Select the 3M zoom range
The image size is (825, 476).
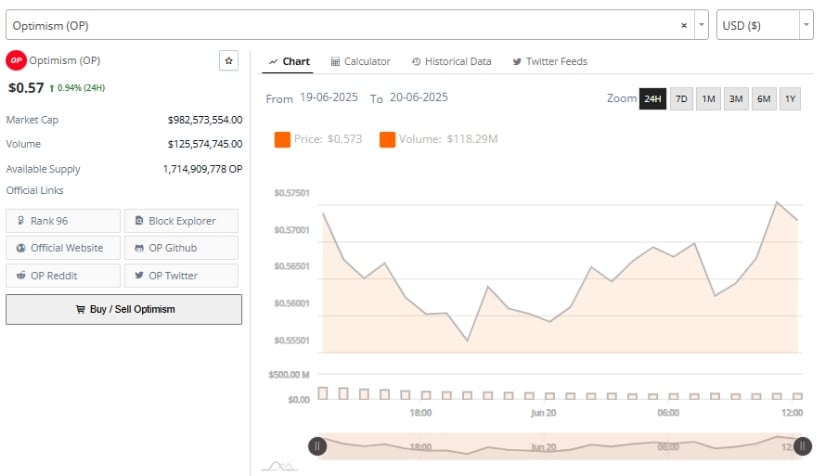[x=736, y=99]
